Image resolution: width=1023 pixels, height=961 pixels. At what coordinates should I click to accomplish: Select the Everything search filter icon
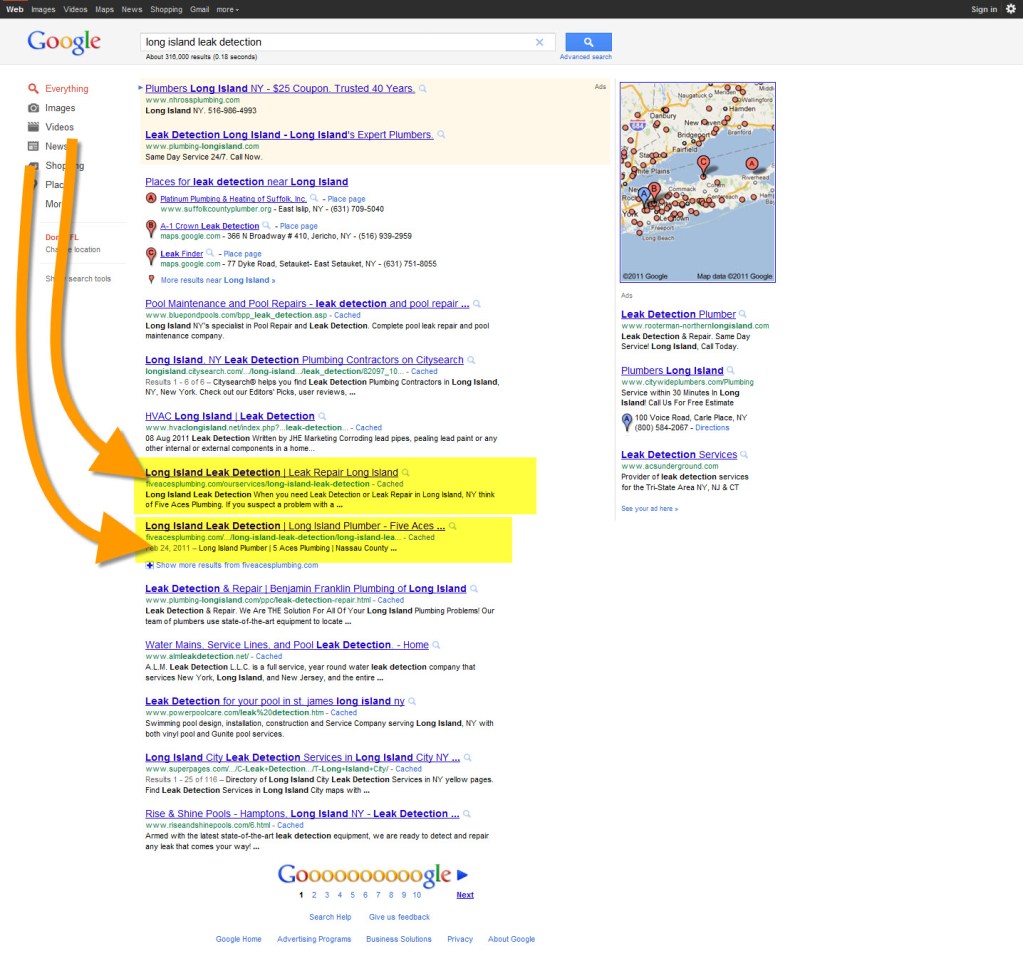tap(33, 89)
